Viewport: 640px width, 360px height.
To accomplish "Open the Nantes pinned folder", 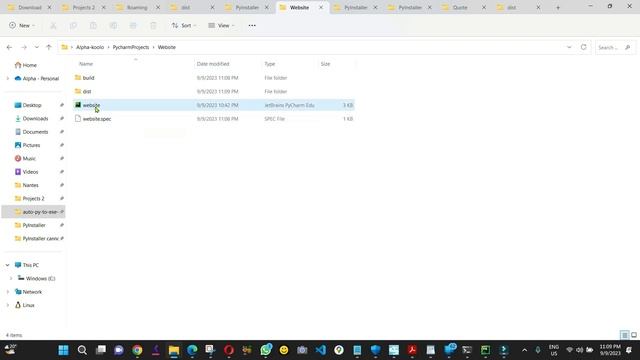I will point(30,185).
